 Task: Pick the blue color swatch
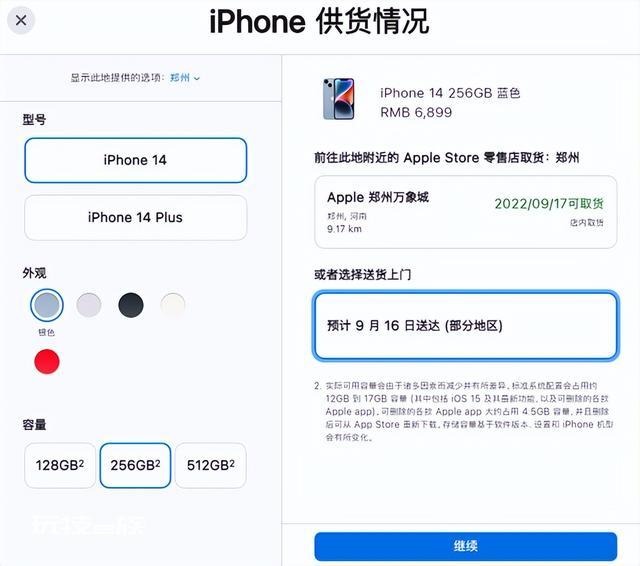tap(47, 305)
